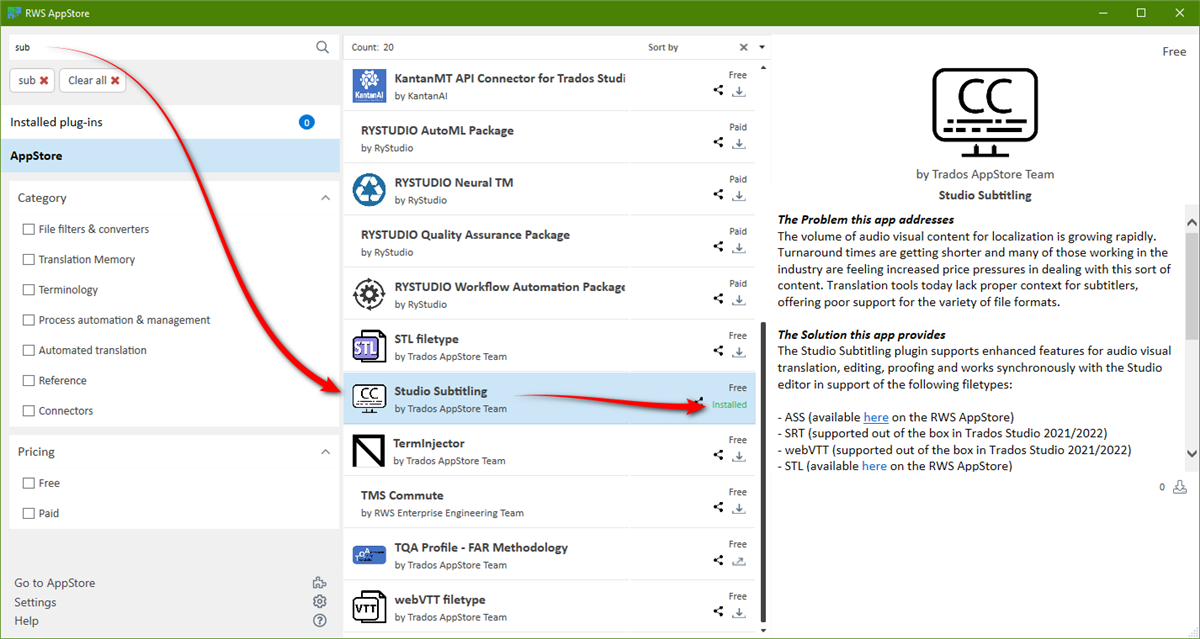Collapse the Pricing section
Image resolution: width=1200 pixels, height=639 pixels.
[x=325, y=452]
